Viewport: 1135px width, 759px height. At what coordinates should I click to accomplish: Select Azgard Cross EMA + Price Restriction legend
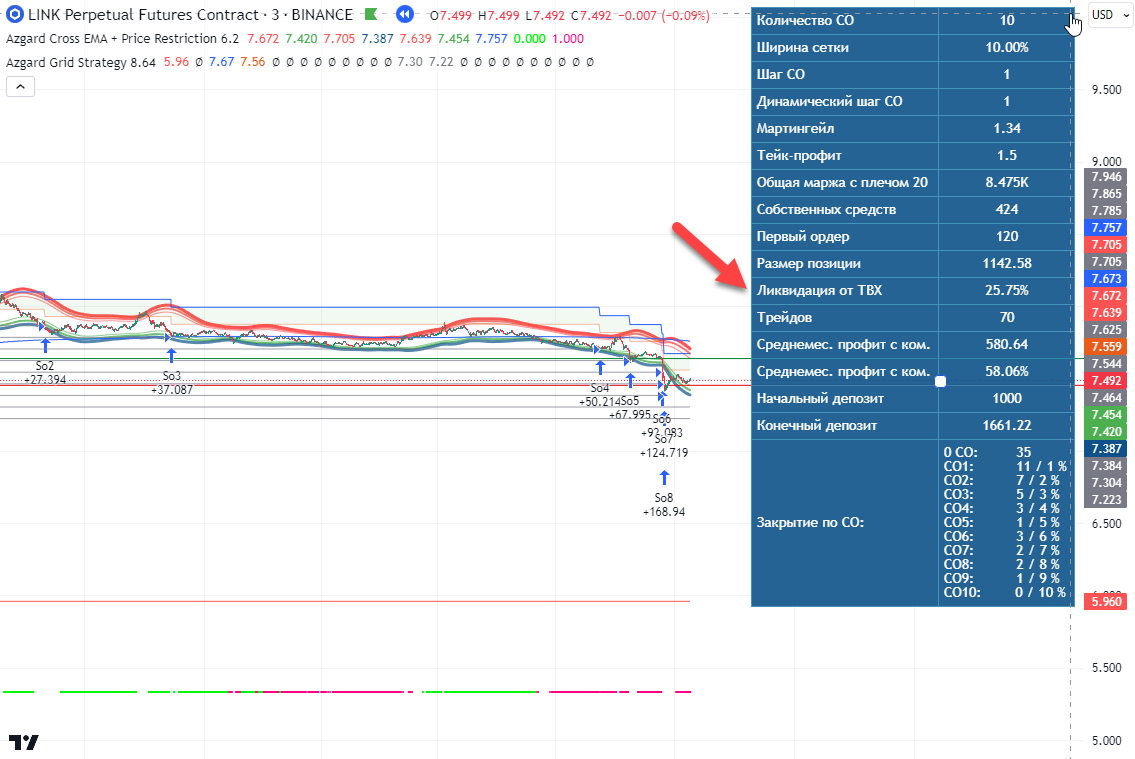(x=122, y=38)
